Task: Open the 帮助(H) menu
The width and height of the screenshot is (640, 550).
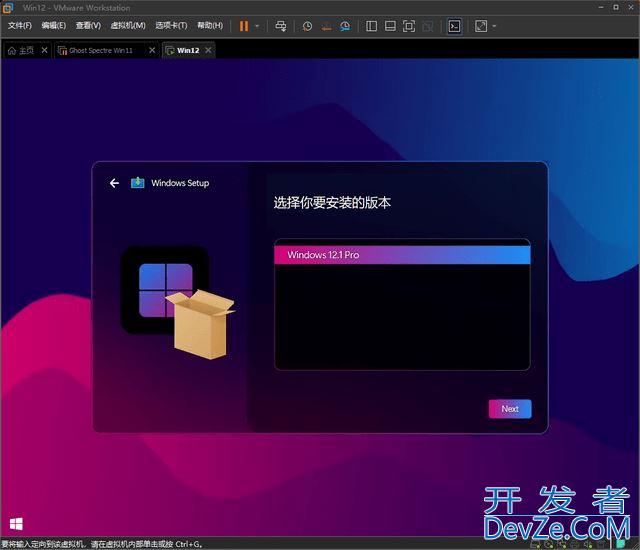Action: point(210,25)
